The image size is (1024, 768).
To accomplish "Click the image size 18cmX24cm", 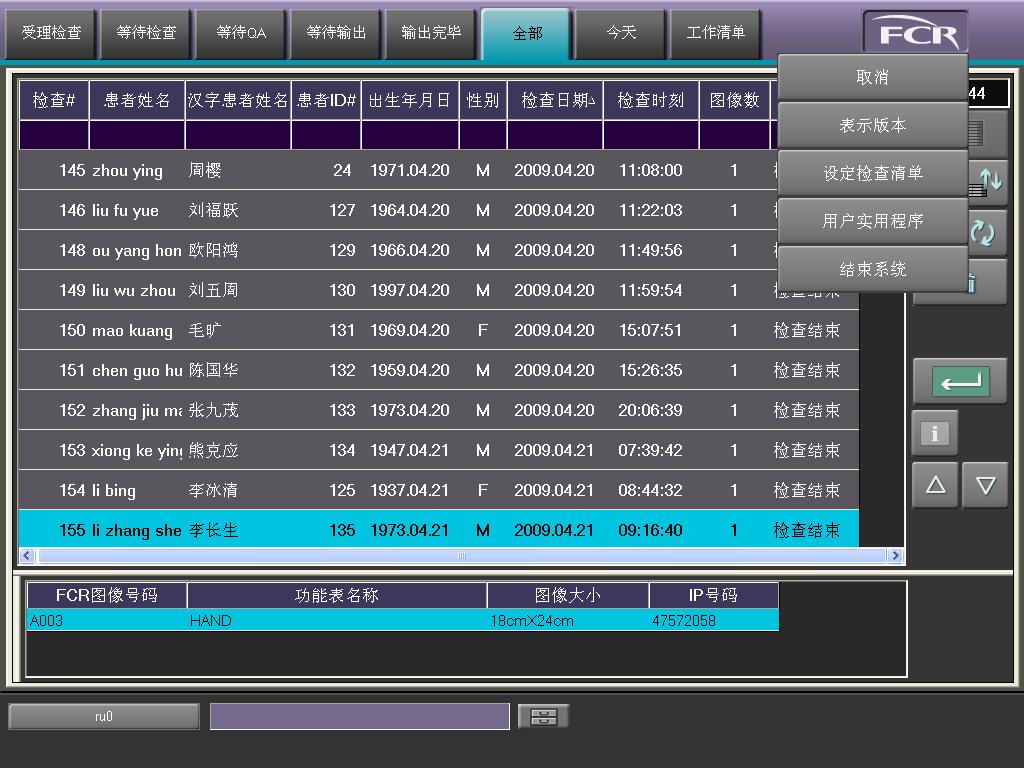I will coord(532,620).
